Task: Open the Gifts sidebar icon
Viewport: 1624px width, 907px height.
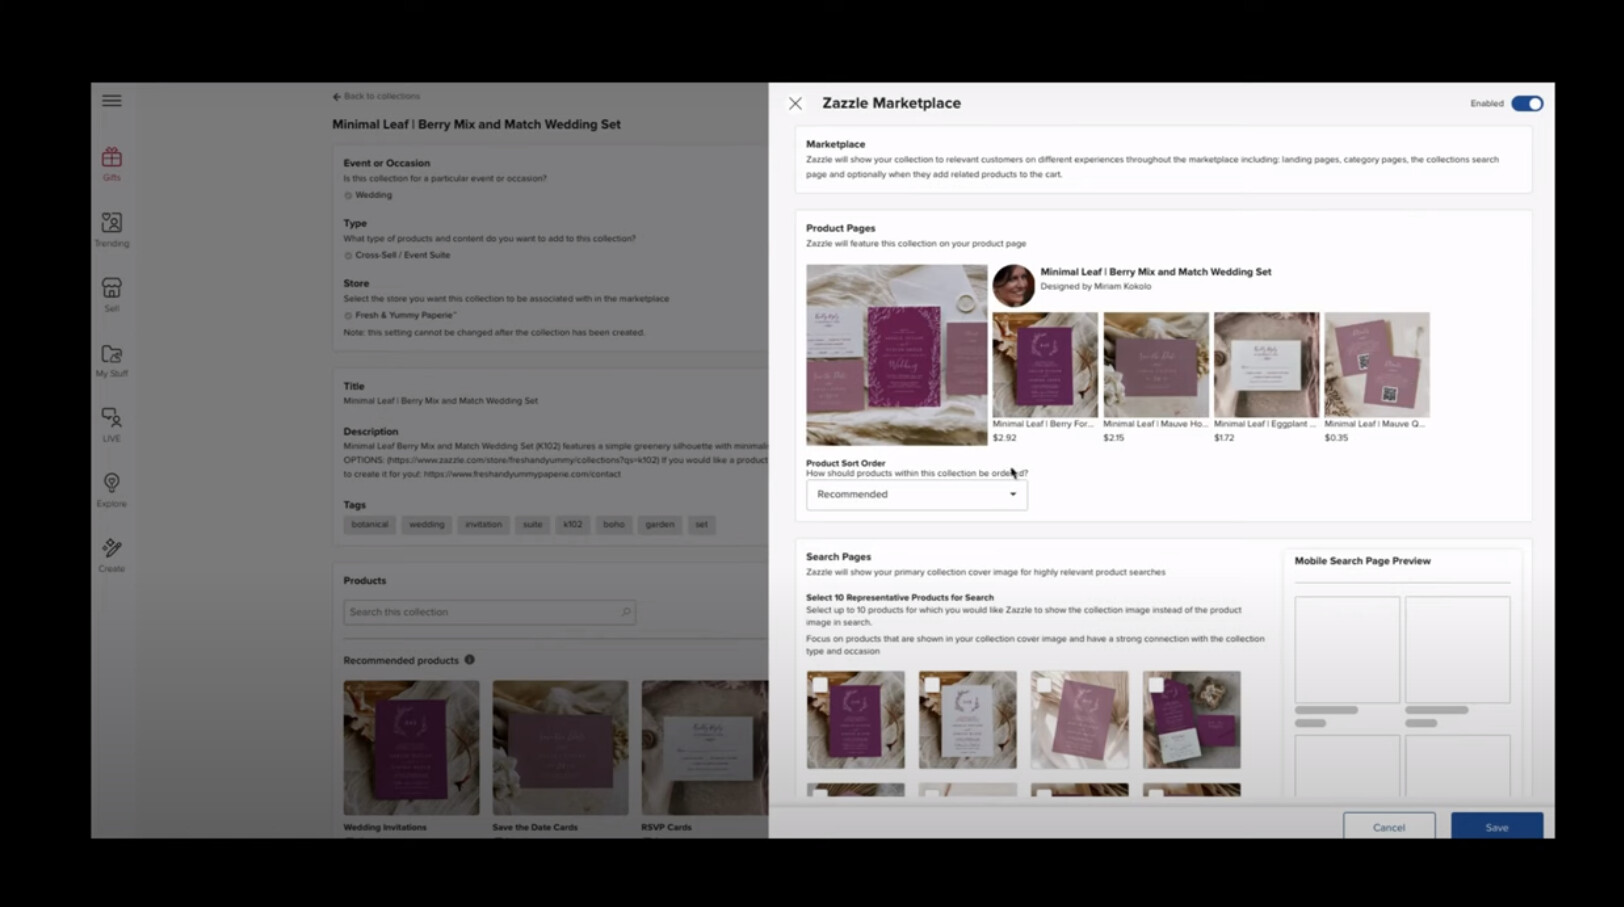Action: click(x=111, y=164)
